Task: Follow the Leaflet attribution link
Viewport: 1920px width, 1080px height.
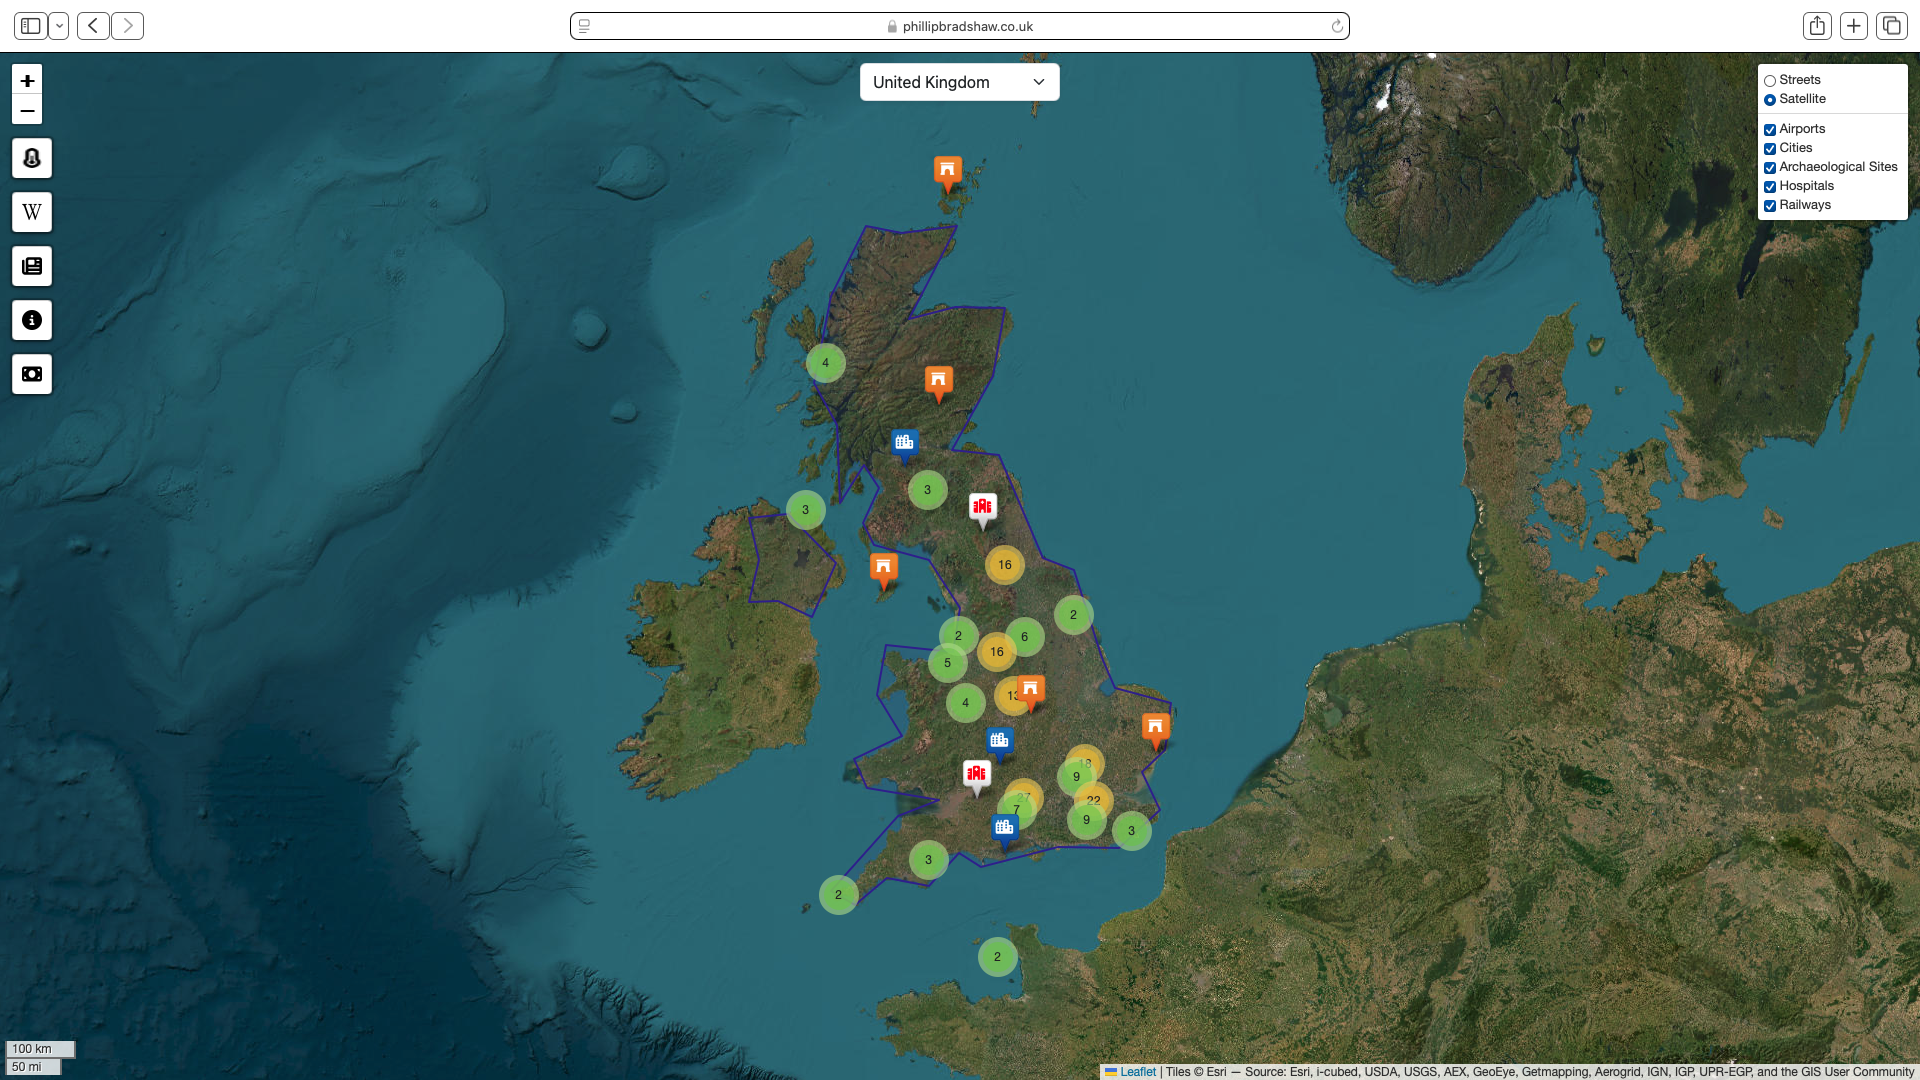Action: click(1137, 1072)
